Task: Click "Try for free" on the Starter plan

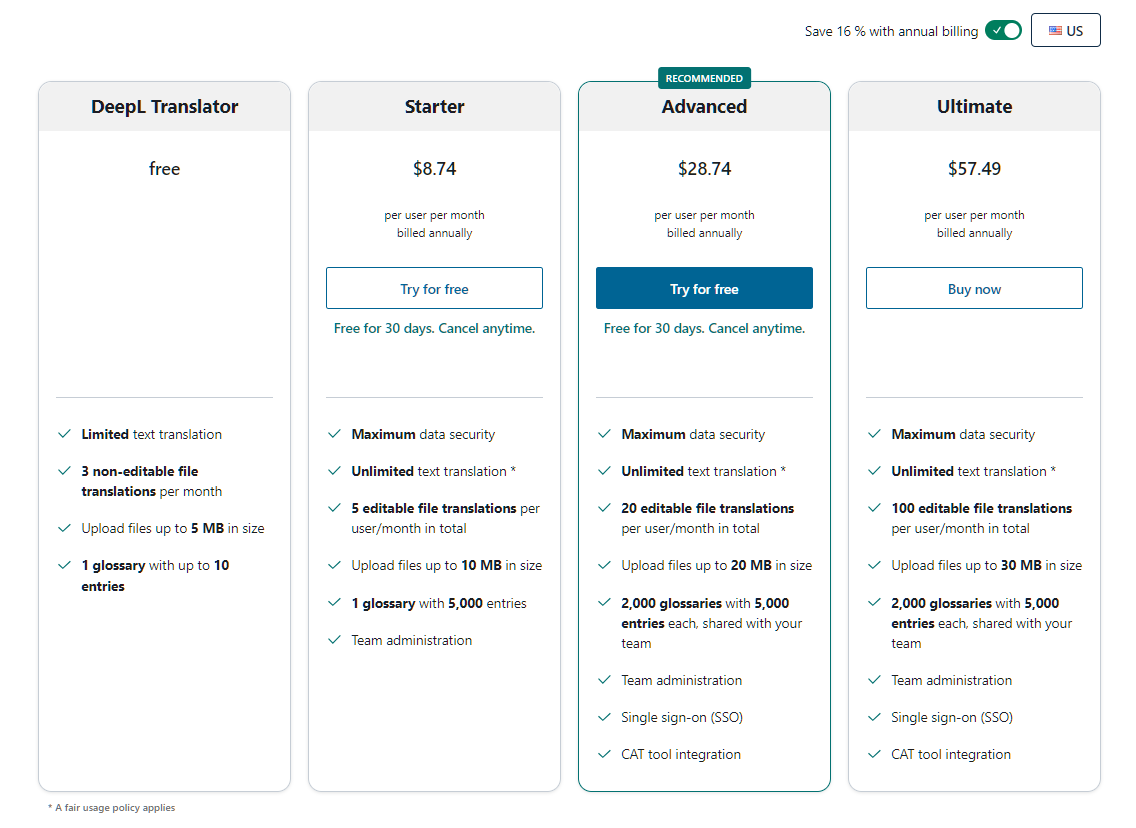Action: (434, 288)
